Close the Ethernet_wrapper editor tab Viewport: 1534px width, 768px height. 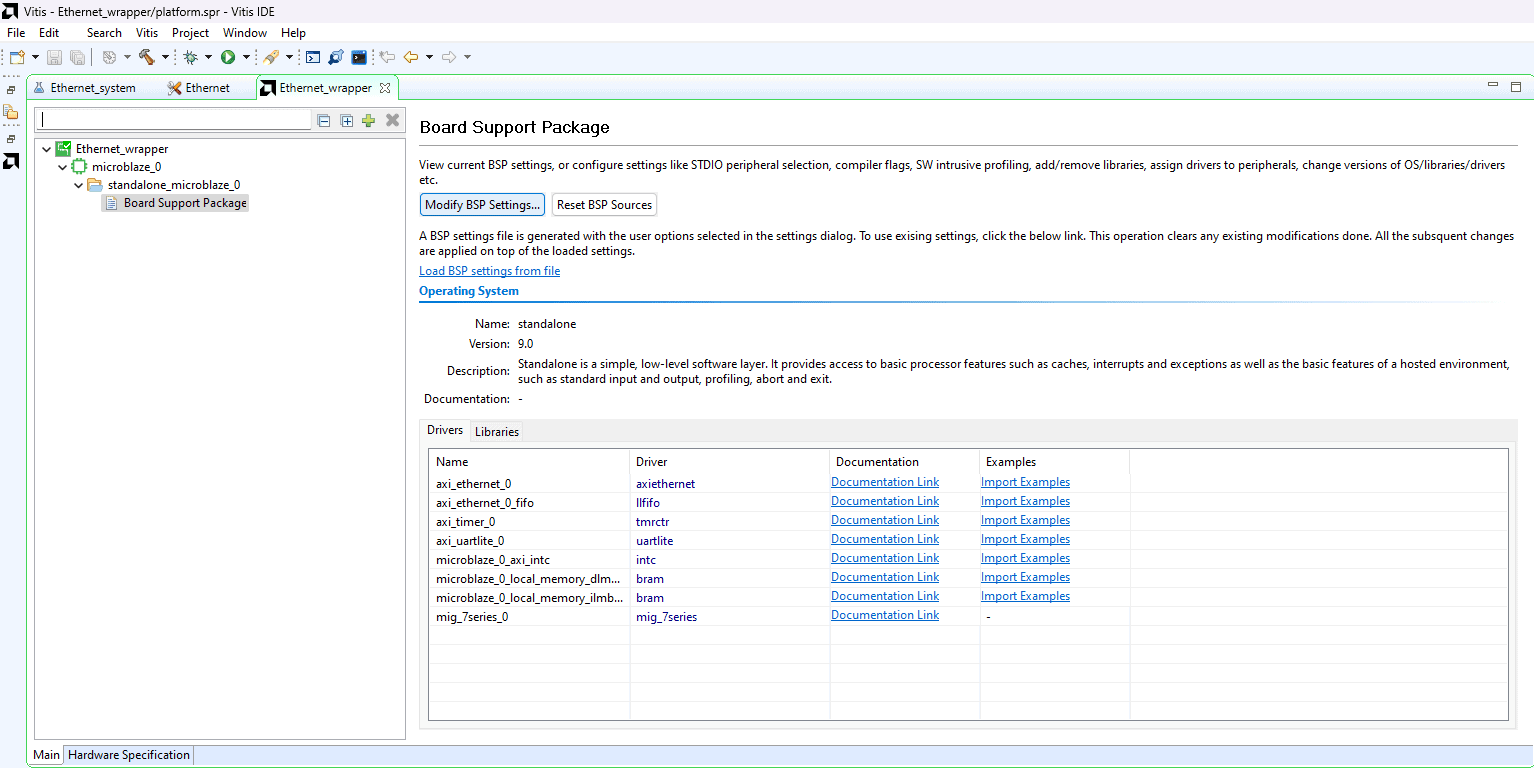pos(385,88)
